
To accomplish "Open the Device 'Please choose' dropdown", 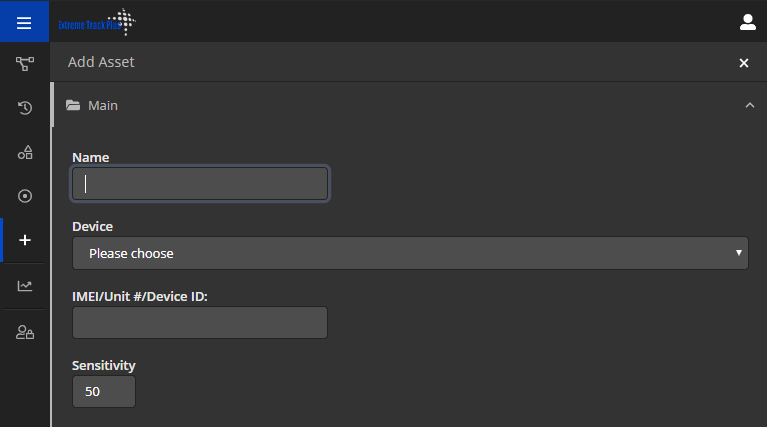I will coord(410,253).
